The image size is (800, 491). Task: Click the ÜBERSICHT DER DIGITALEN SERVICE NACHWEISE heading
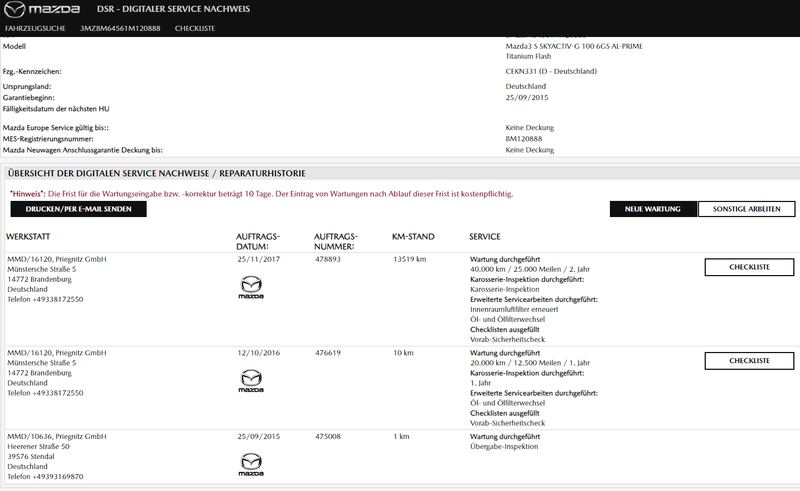coord(157,174)
